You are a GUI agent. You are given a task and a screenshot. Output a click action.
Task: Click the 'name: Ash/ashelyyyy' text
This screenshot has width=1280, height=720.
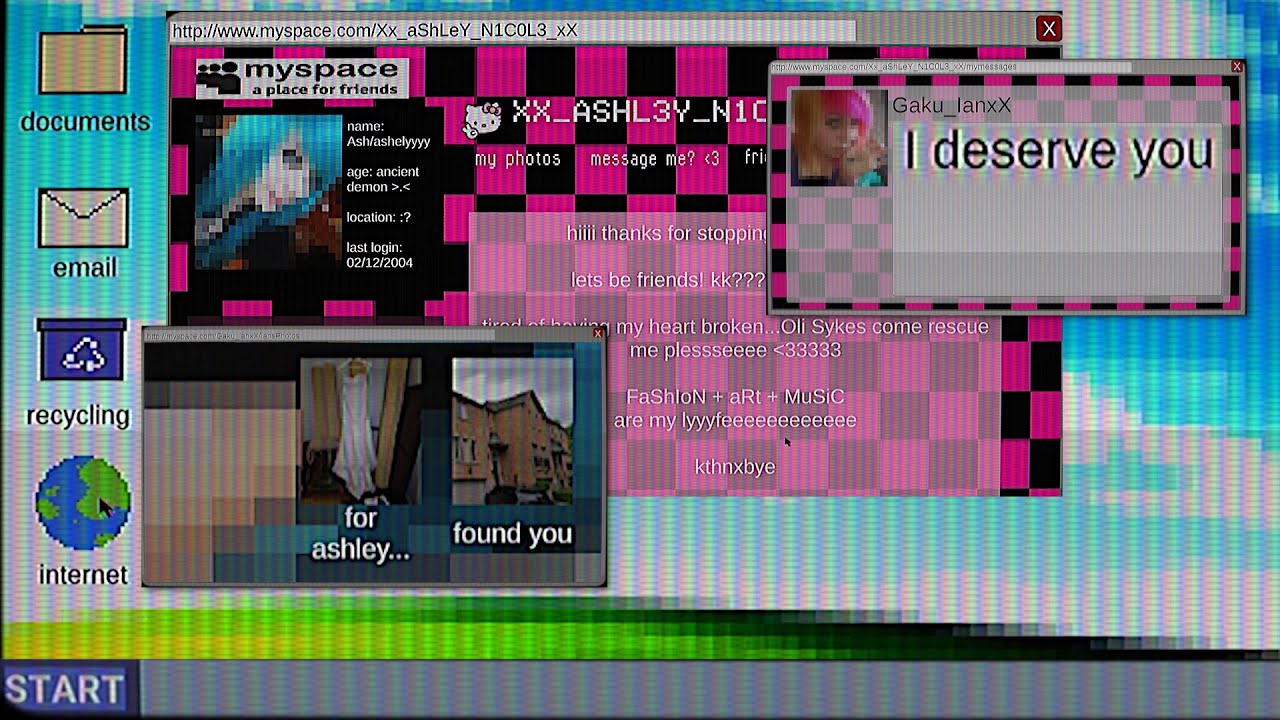pyautogui.click(x=388, y=134)
